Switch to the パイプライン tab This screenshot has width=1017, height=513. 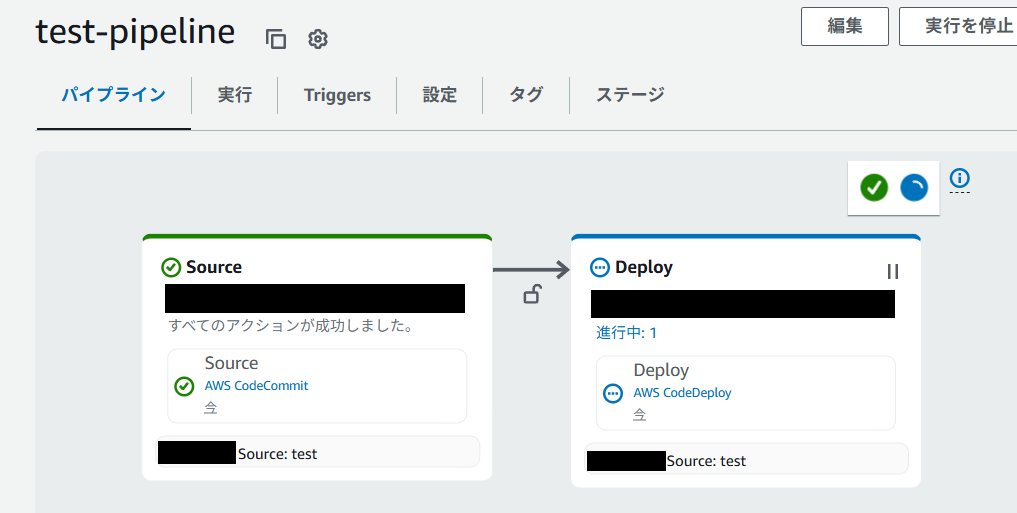(114, 95)
